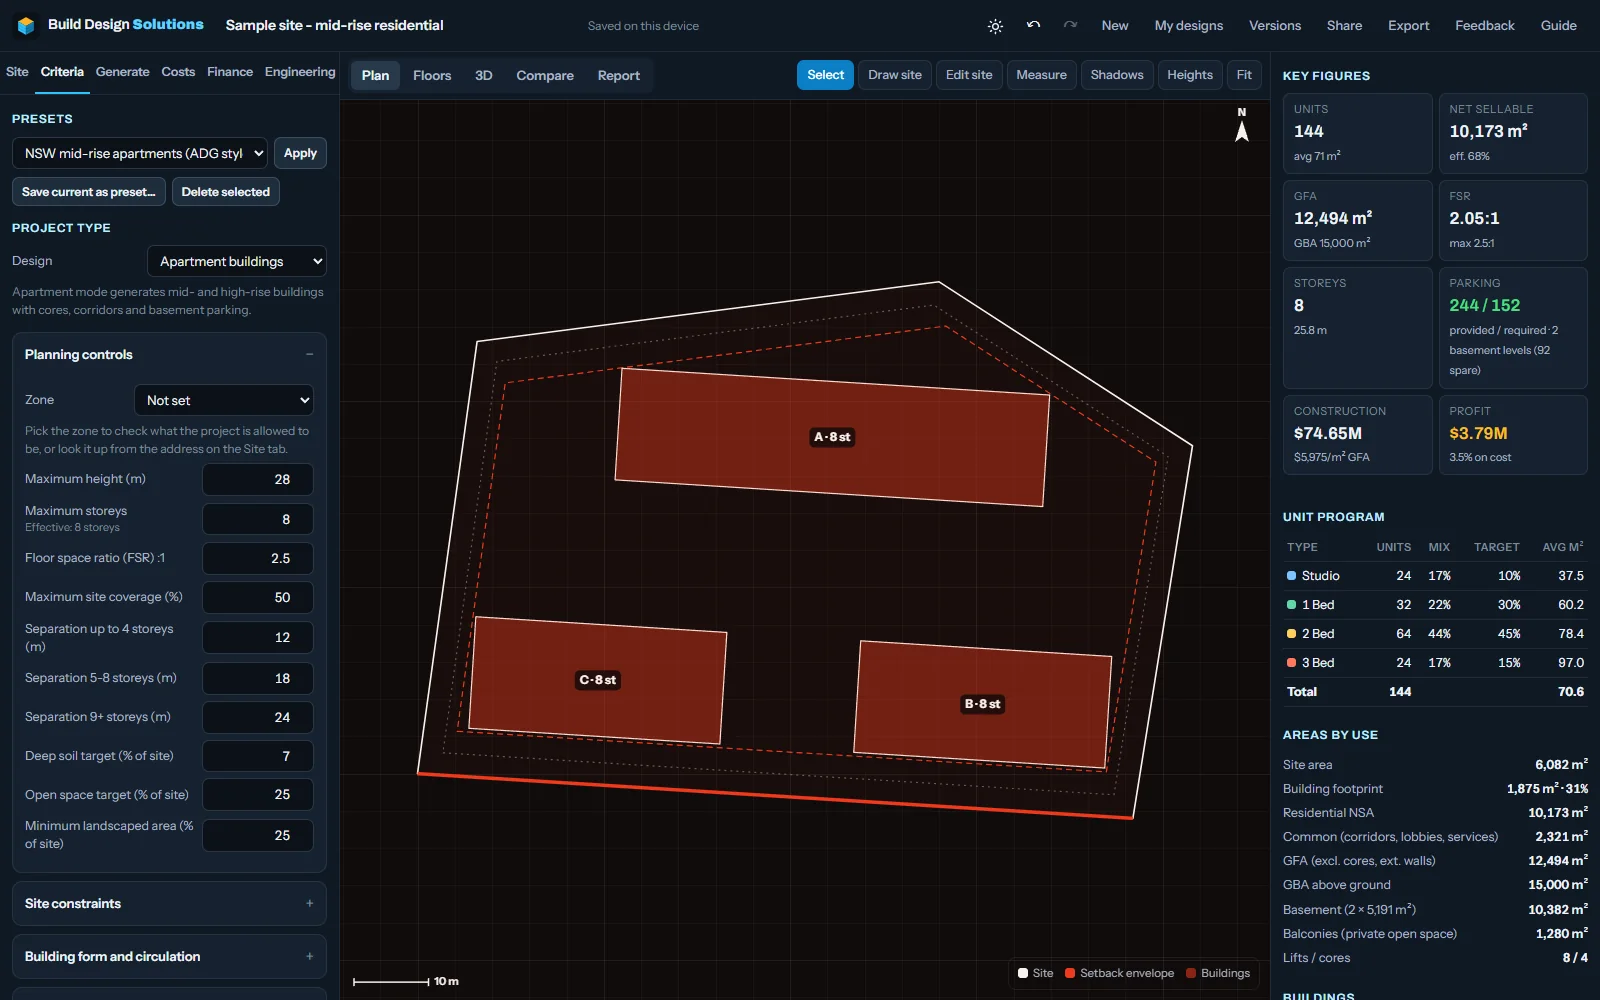The image size is (1600, 1000).
Task: Click Save current as preset button
Action: coord(89,192)
